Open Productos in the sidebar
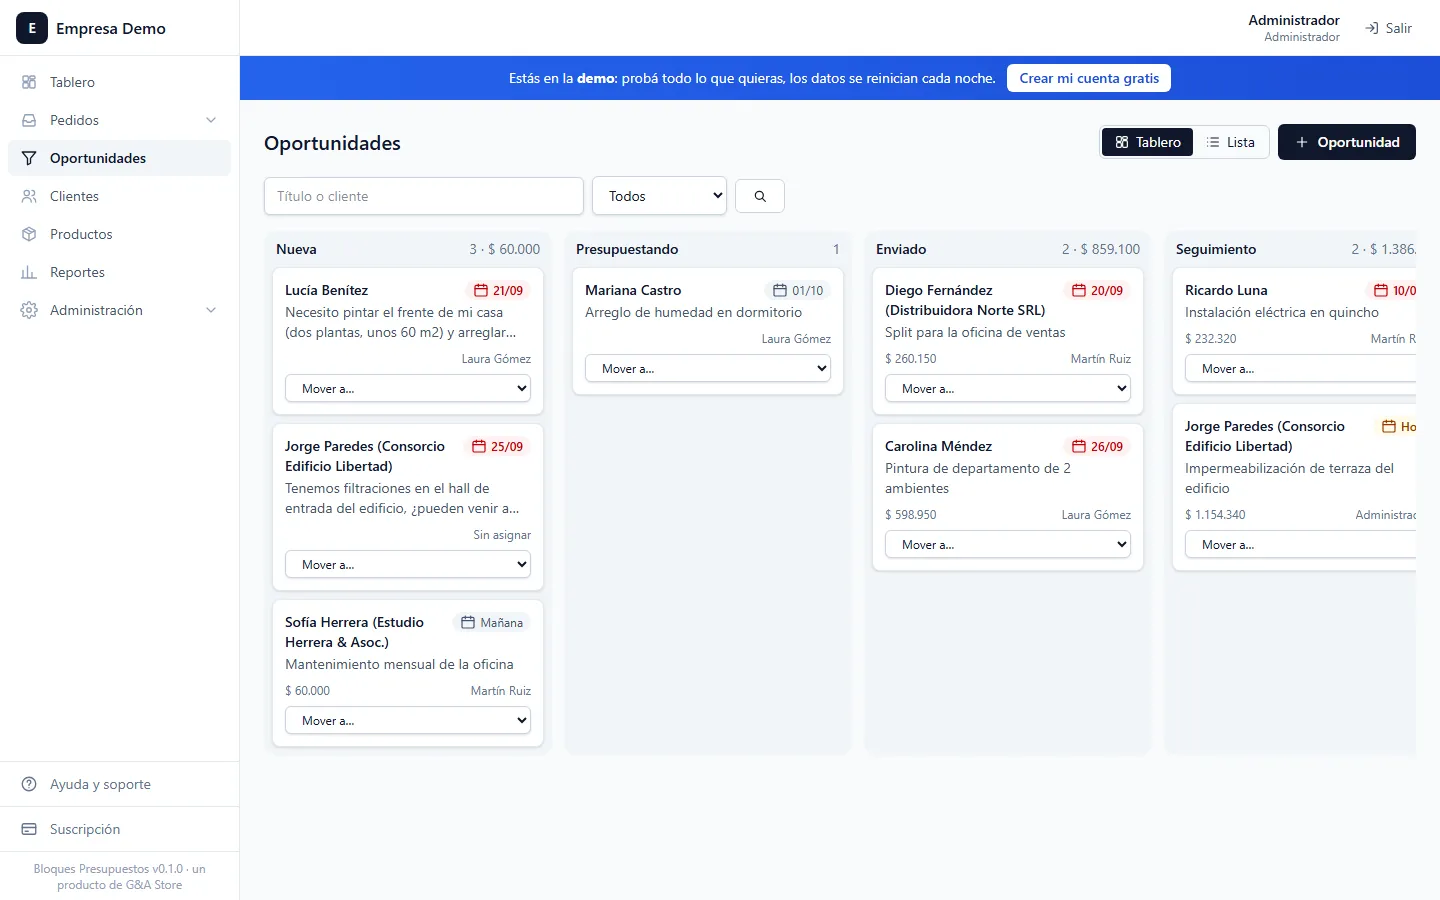 [119, 234]
